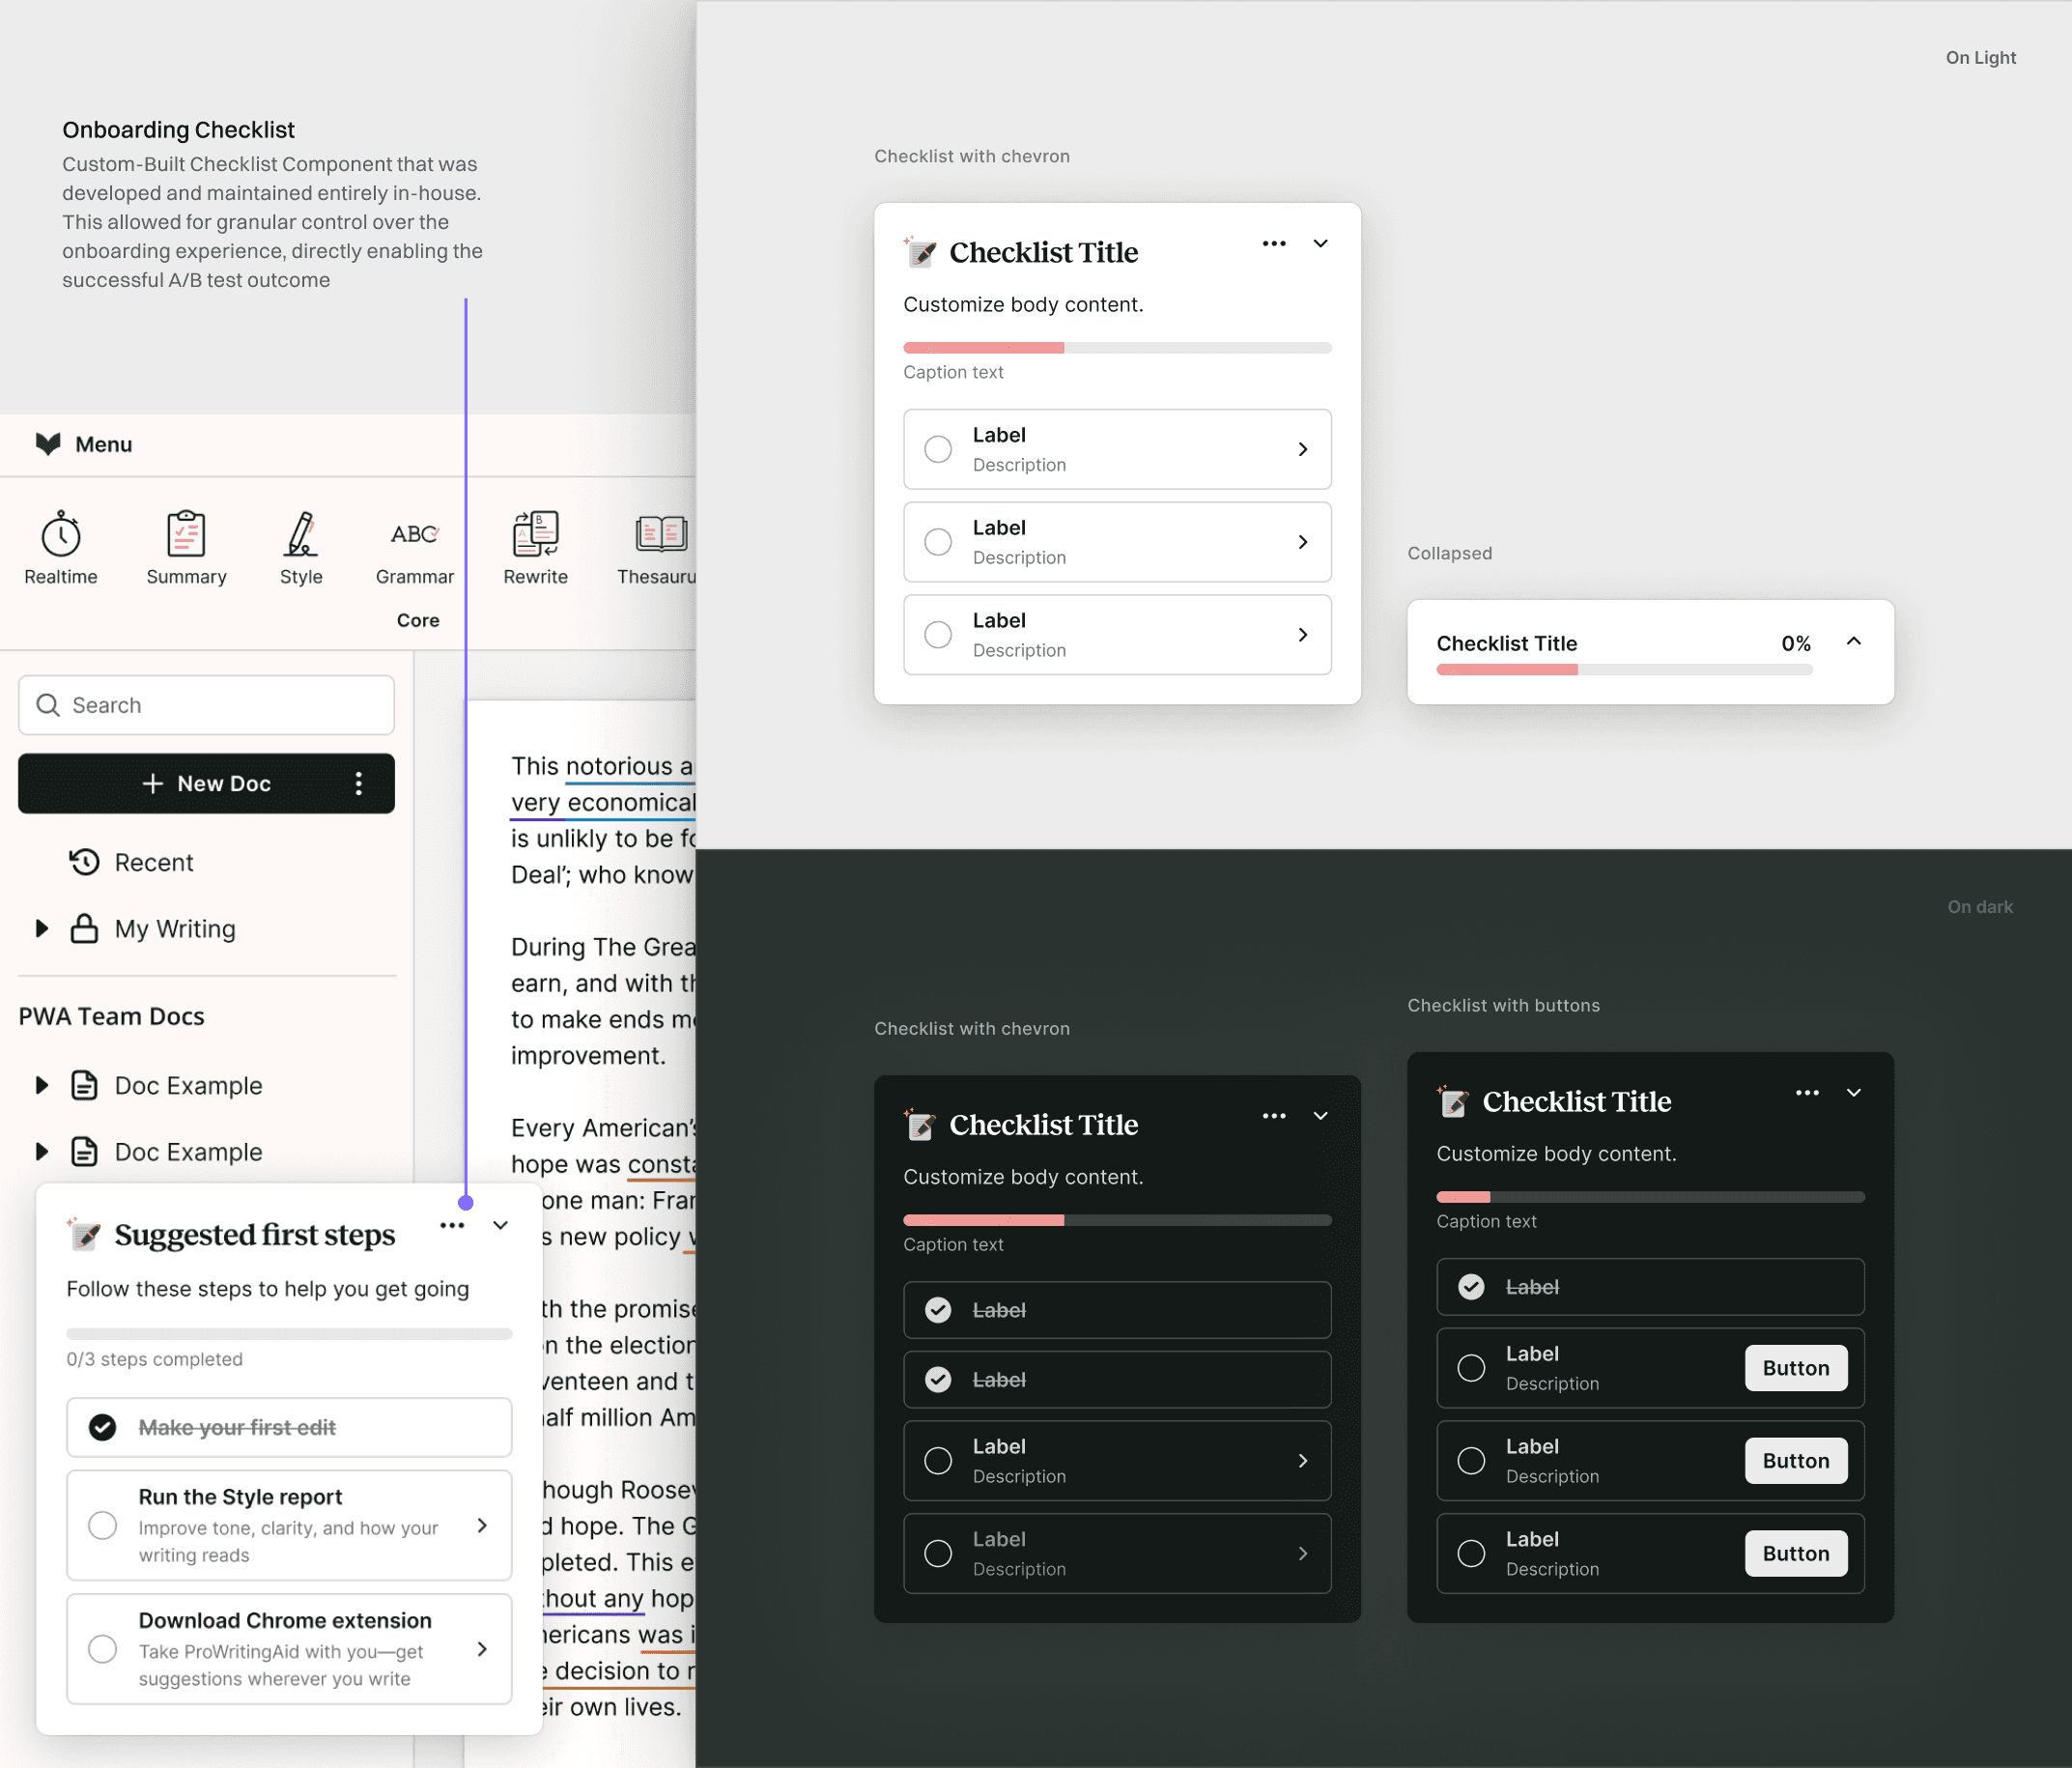Collapse the Suggested first steps card
The height and width of the screenshot is (1768, 2072).
[x=501, y=1226]
